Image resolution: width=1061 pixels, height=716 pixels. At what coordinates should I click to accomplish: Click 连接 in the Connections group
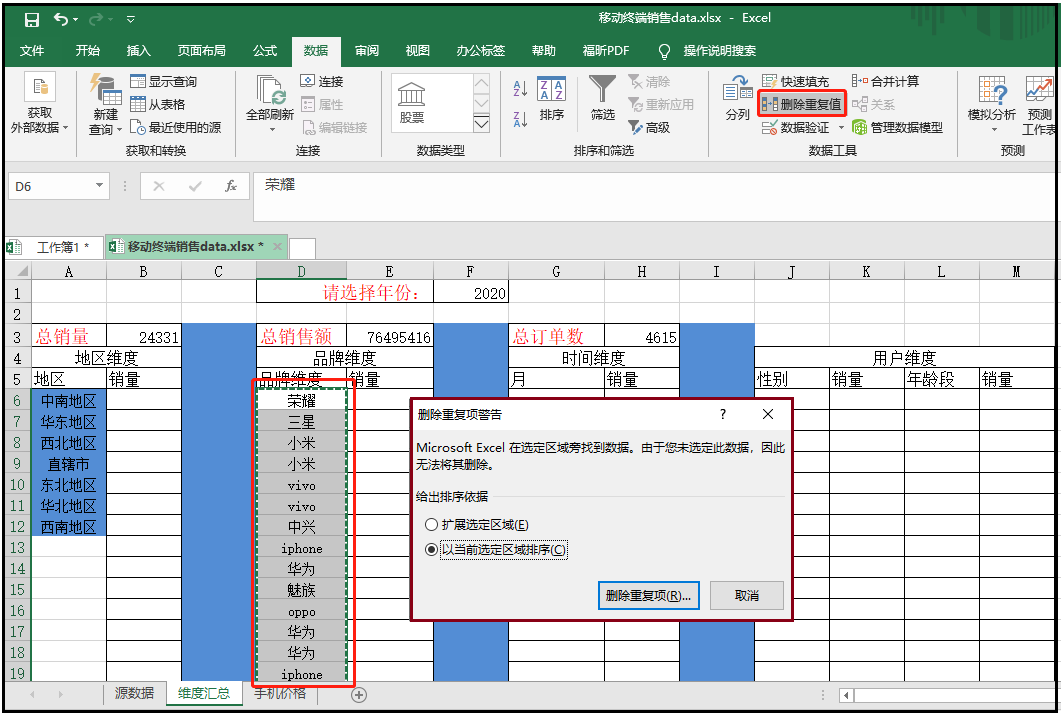coord(322,81)
